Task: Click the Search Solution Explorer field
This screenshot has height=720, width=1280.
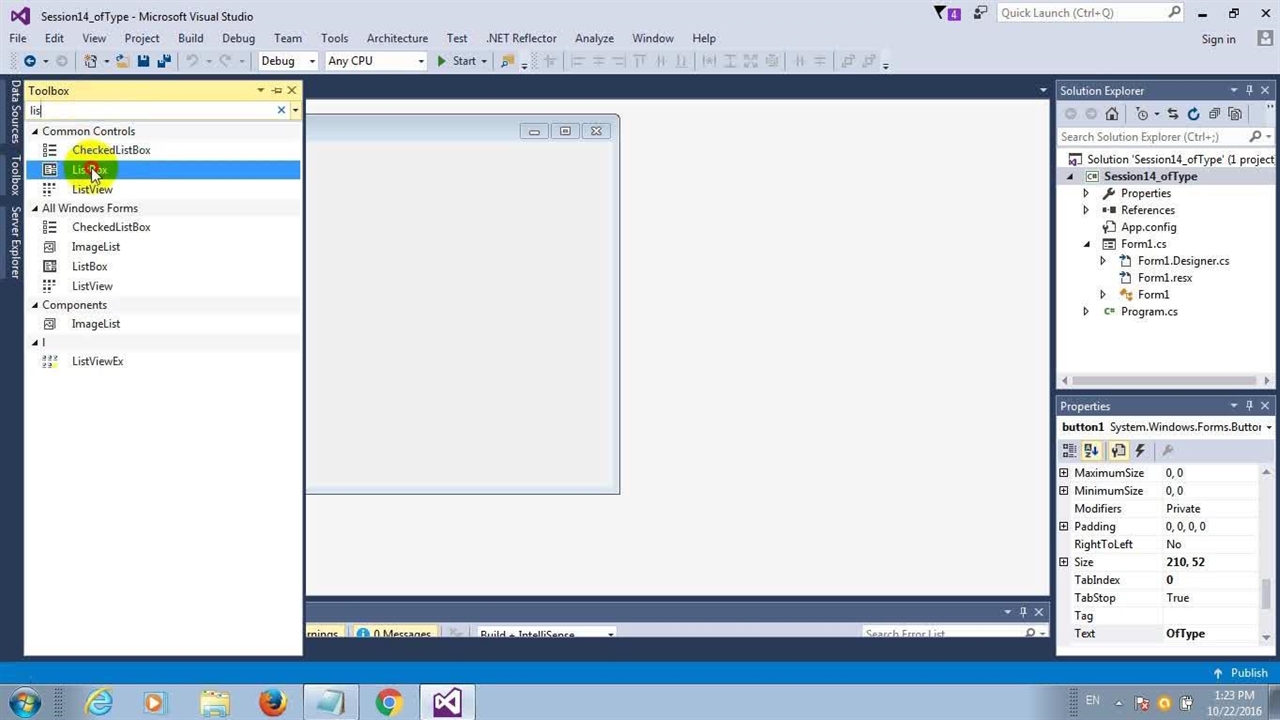Action: [x=1150, y=137]
